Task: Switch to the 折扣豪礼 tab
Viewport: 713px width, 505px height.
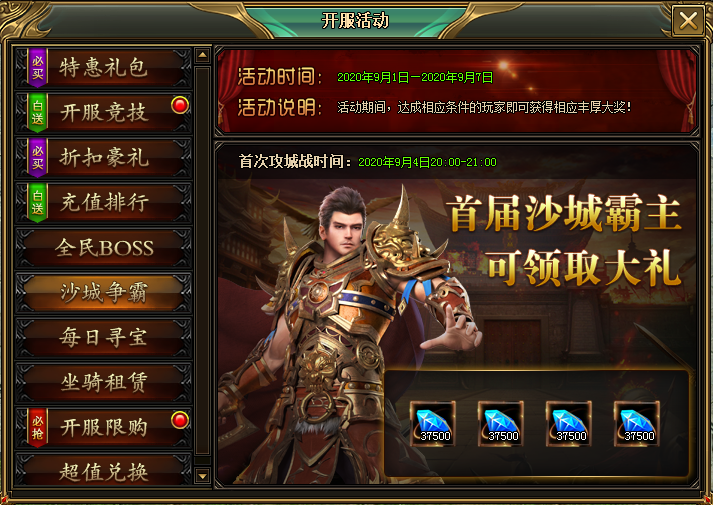Action: coord(104,157)
